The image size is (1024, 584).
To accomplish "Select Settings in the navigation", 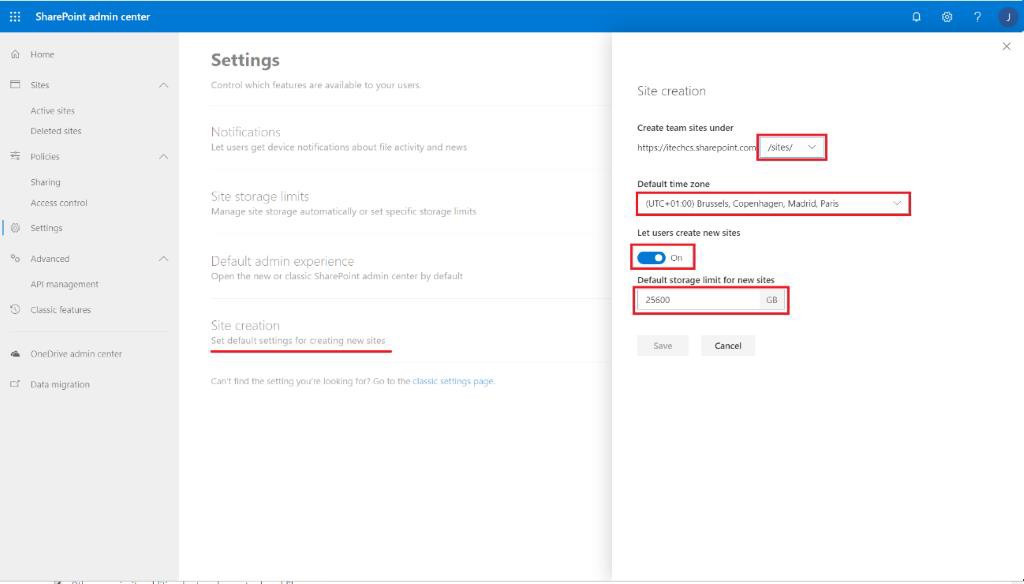I will pos(46,228).
